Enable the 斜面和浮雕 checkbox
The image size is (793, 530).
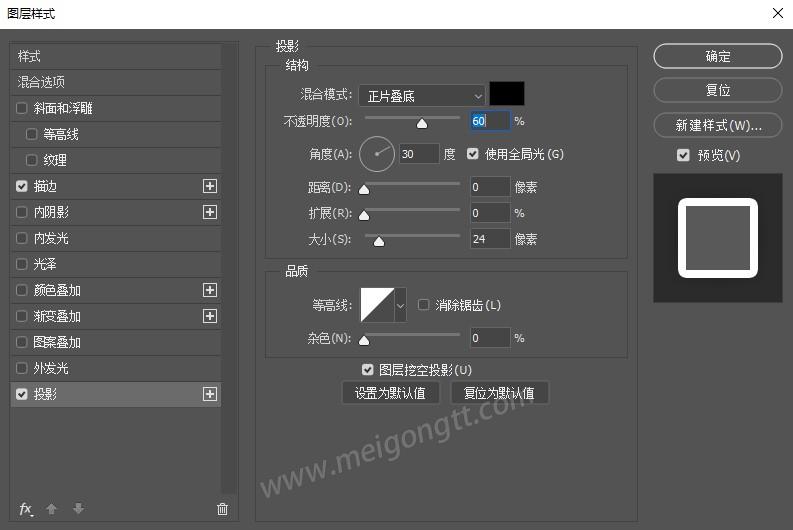21,108
